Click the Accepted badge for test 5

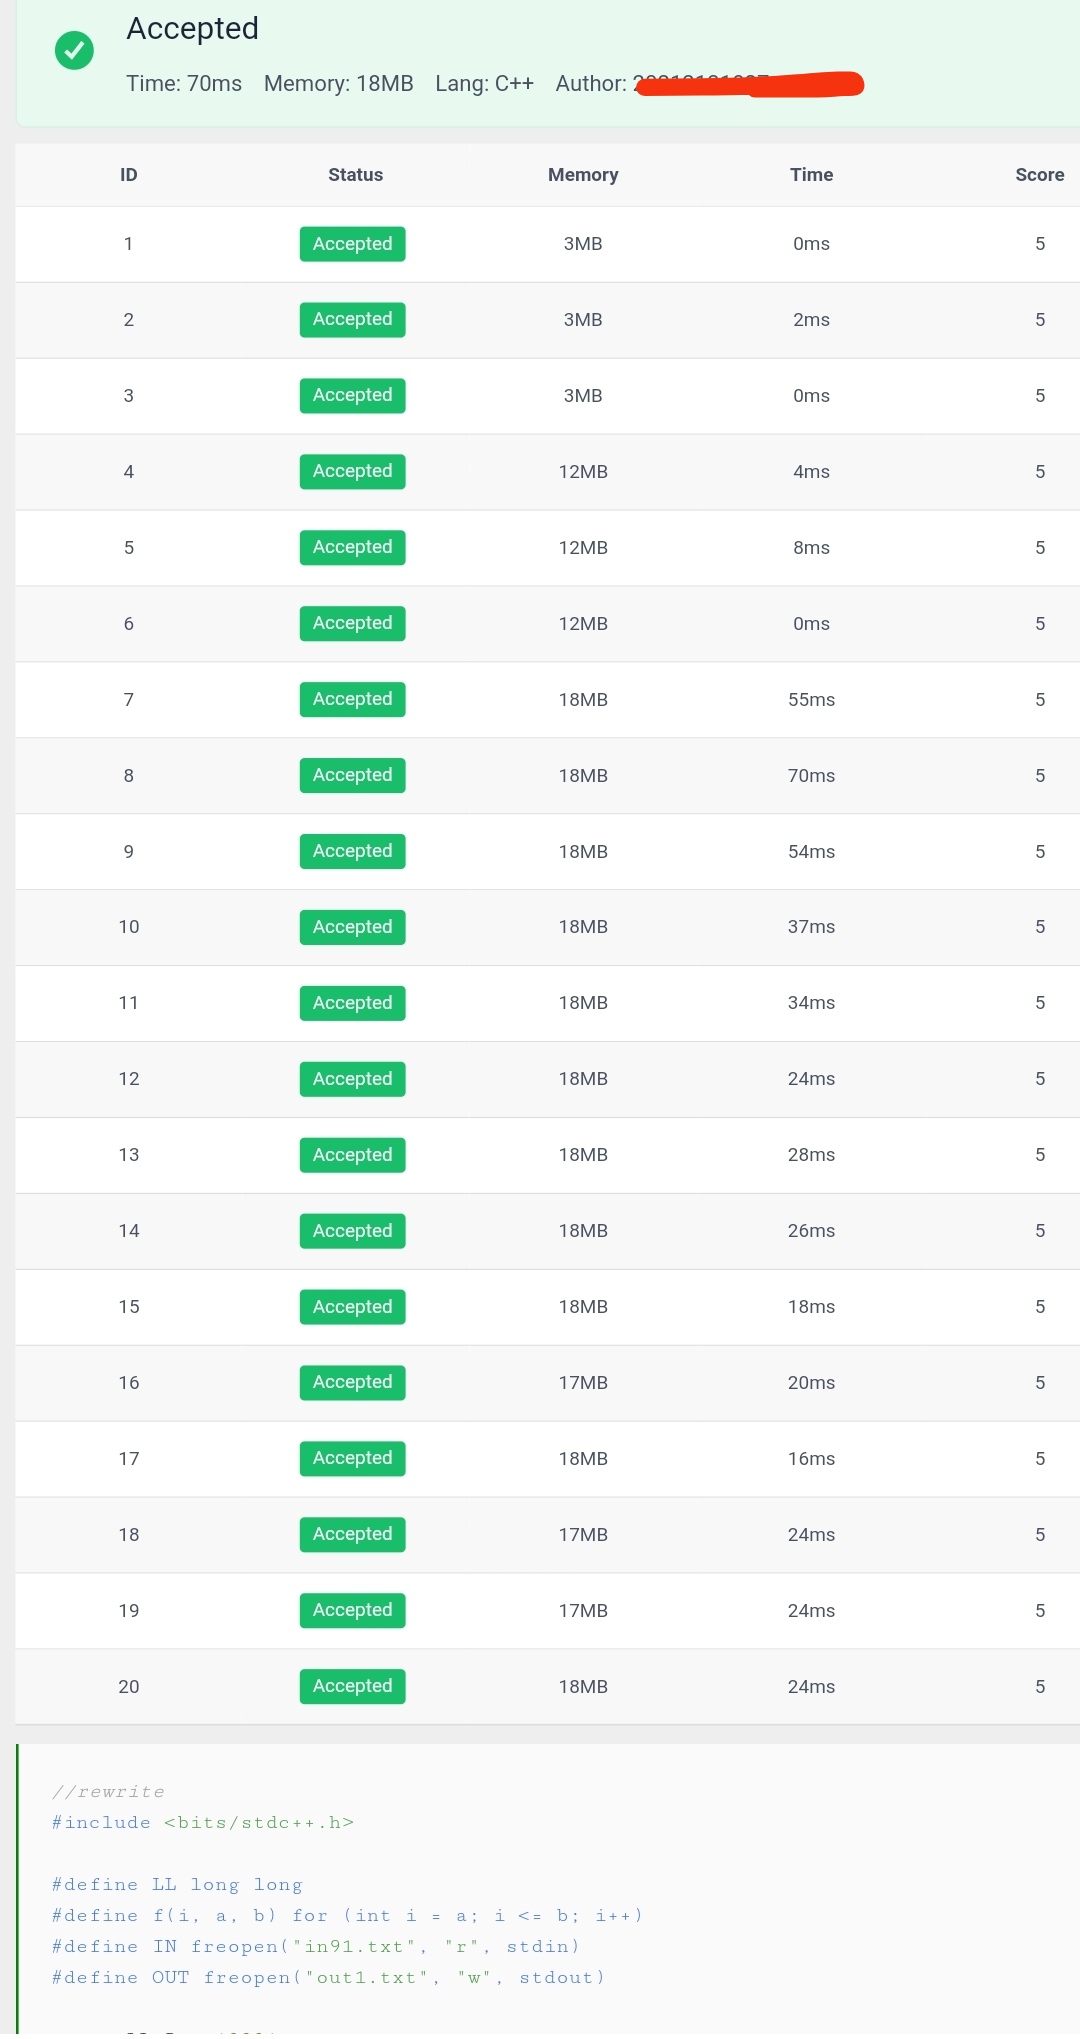[352, 547]
